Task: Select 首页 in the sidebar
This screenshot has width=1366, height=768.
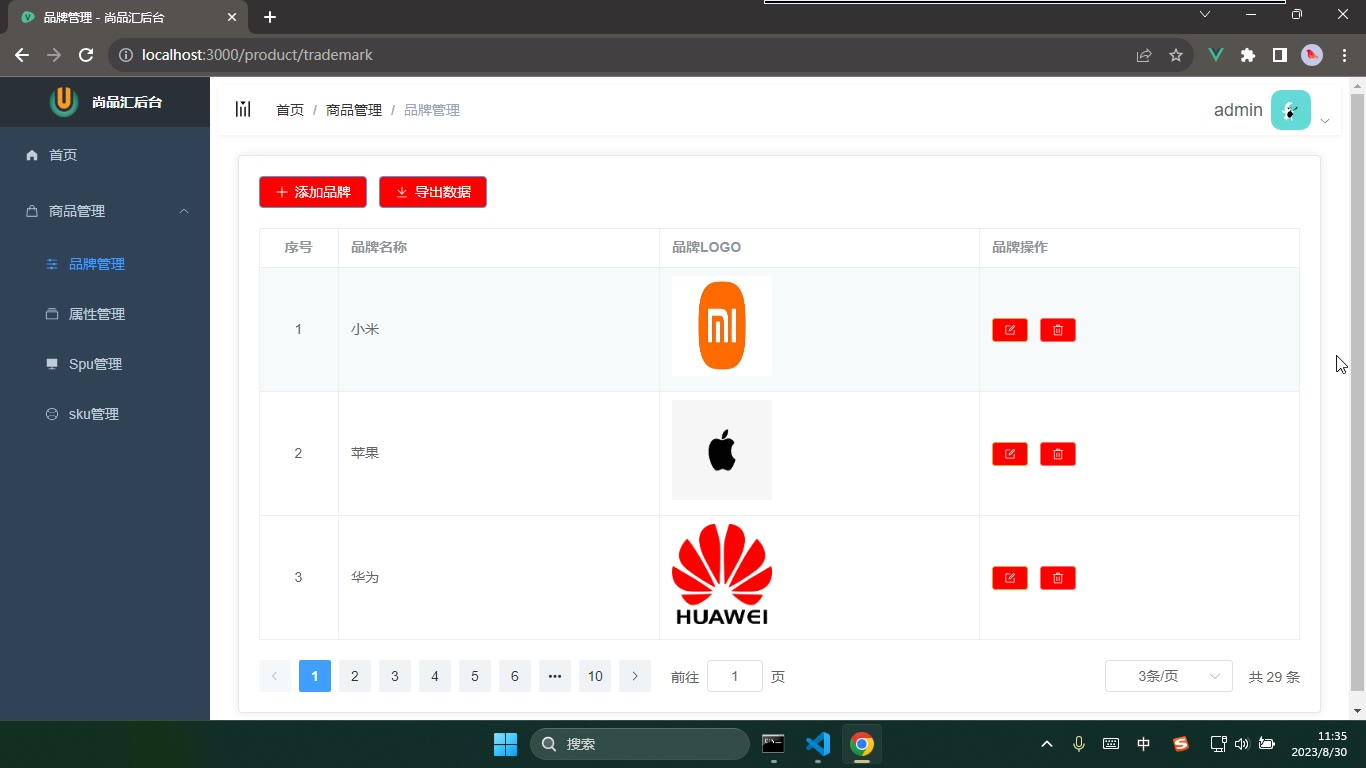Action: coord(105,155)
